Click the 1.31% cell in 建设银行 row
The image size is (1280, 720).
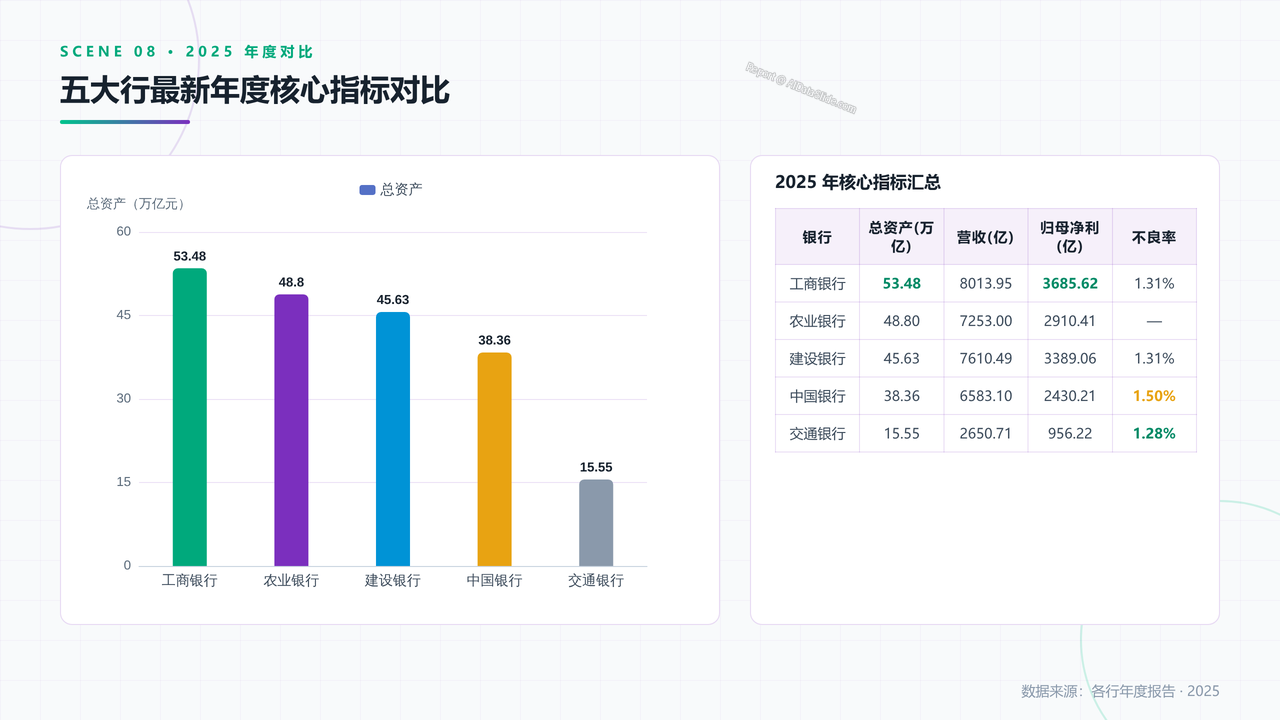point(1154,359)
